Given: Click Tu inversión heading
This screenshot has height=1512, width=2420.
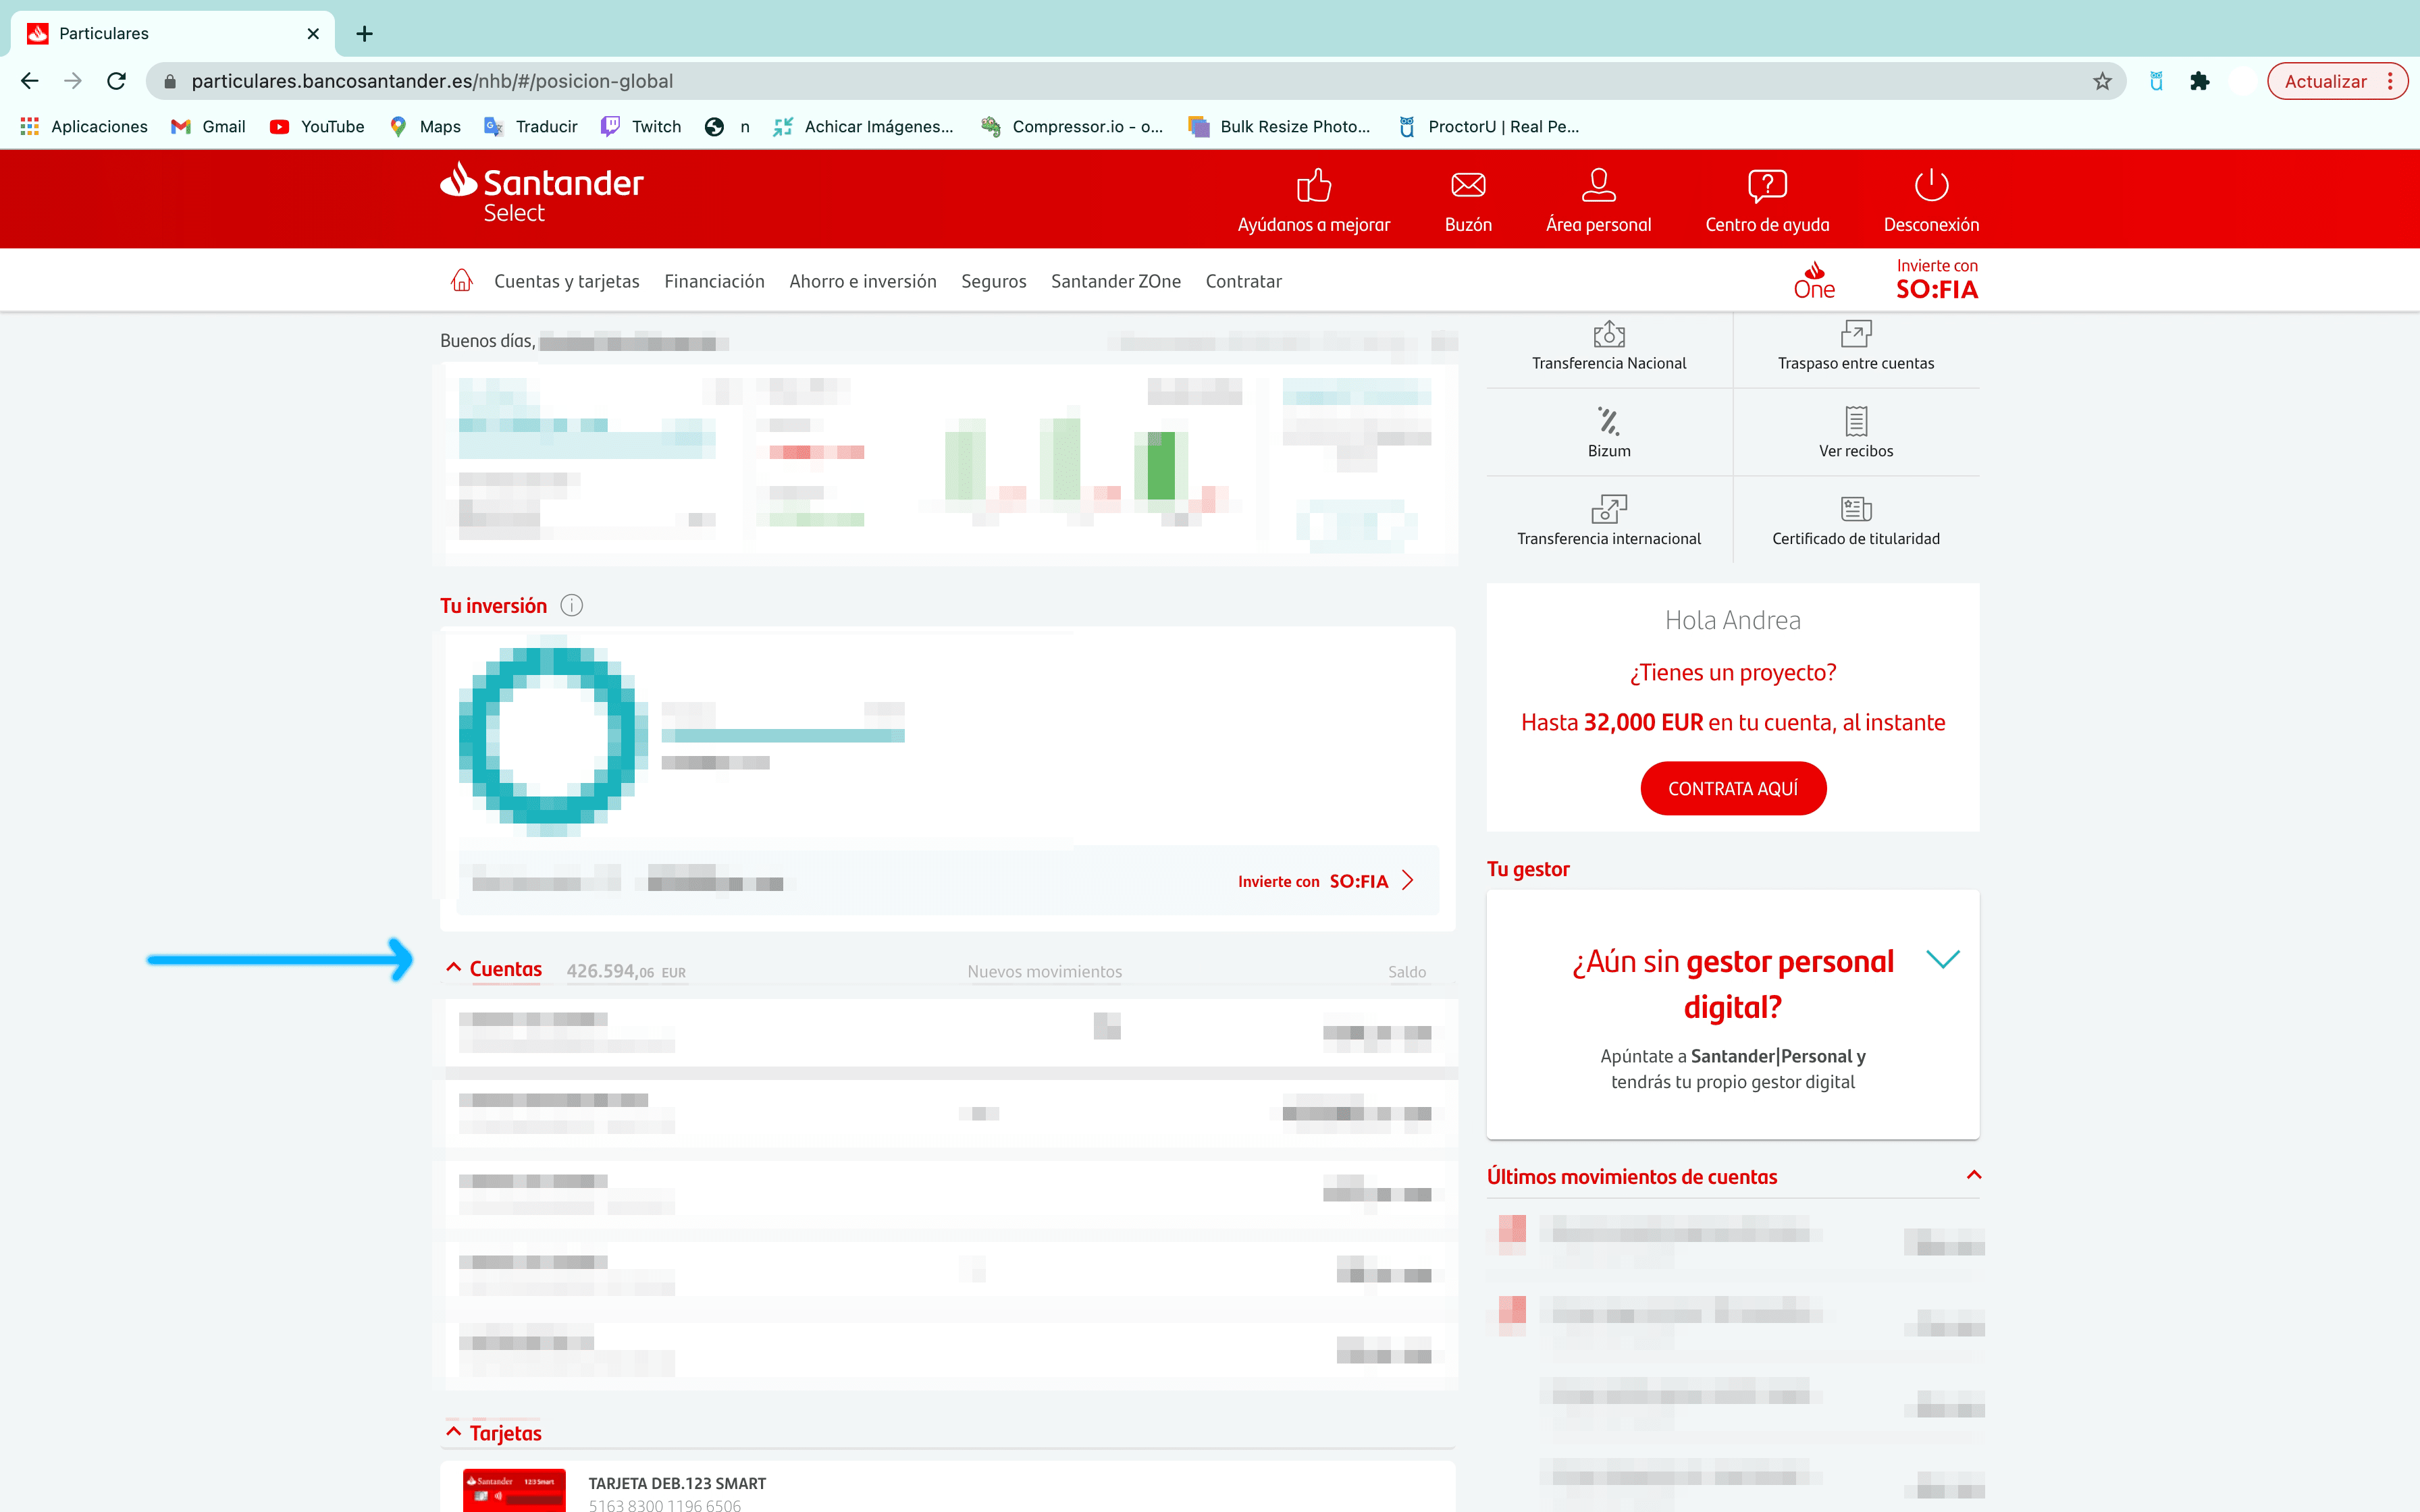Looking at the screenshot, I should click(x=493, y=605).
